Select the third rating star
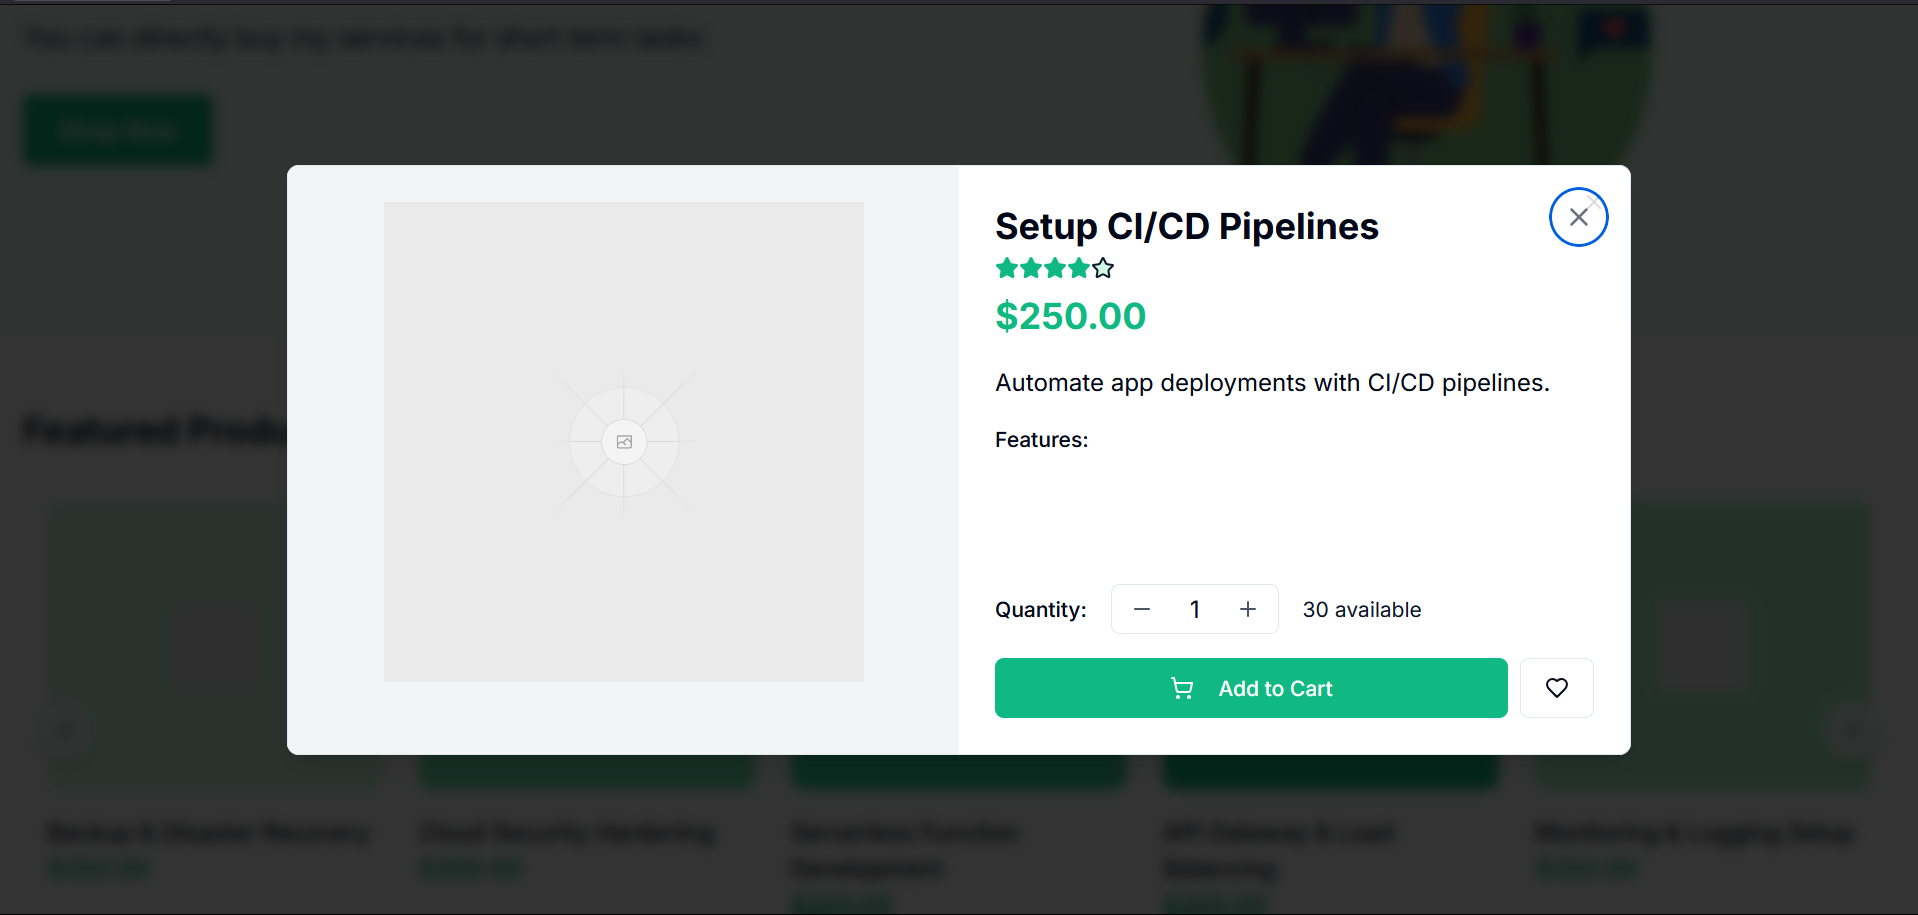 tap(1055, 268)
